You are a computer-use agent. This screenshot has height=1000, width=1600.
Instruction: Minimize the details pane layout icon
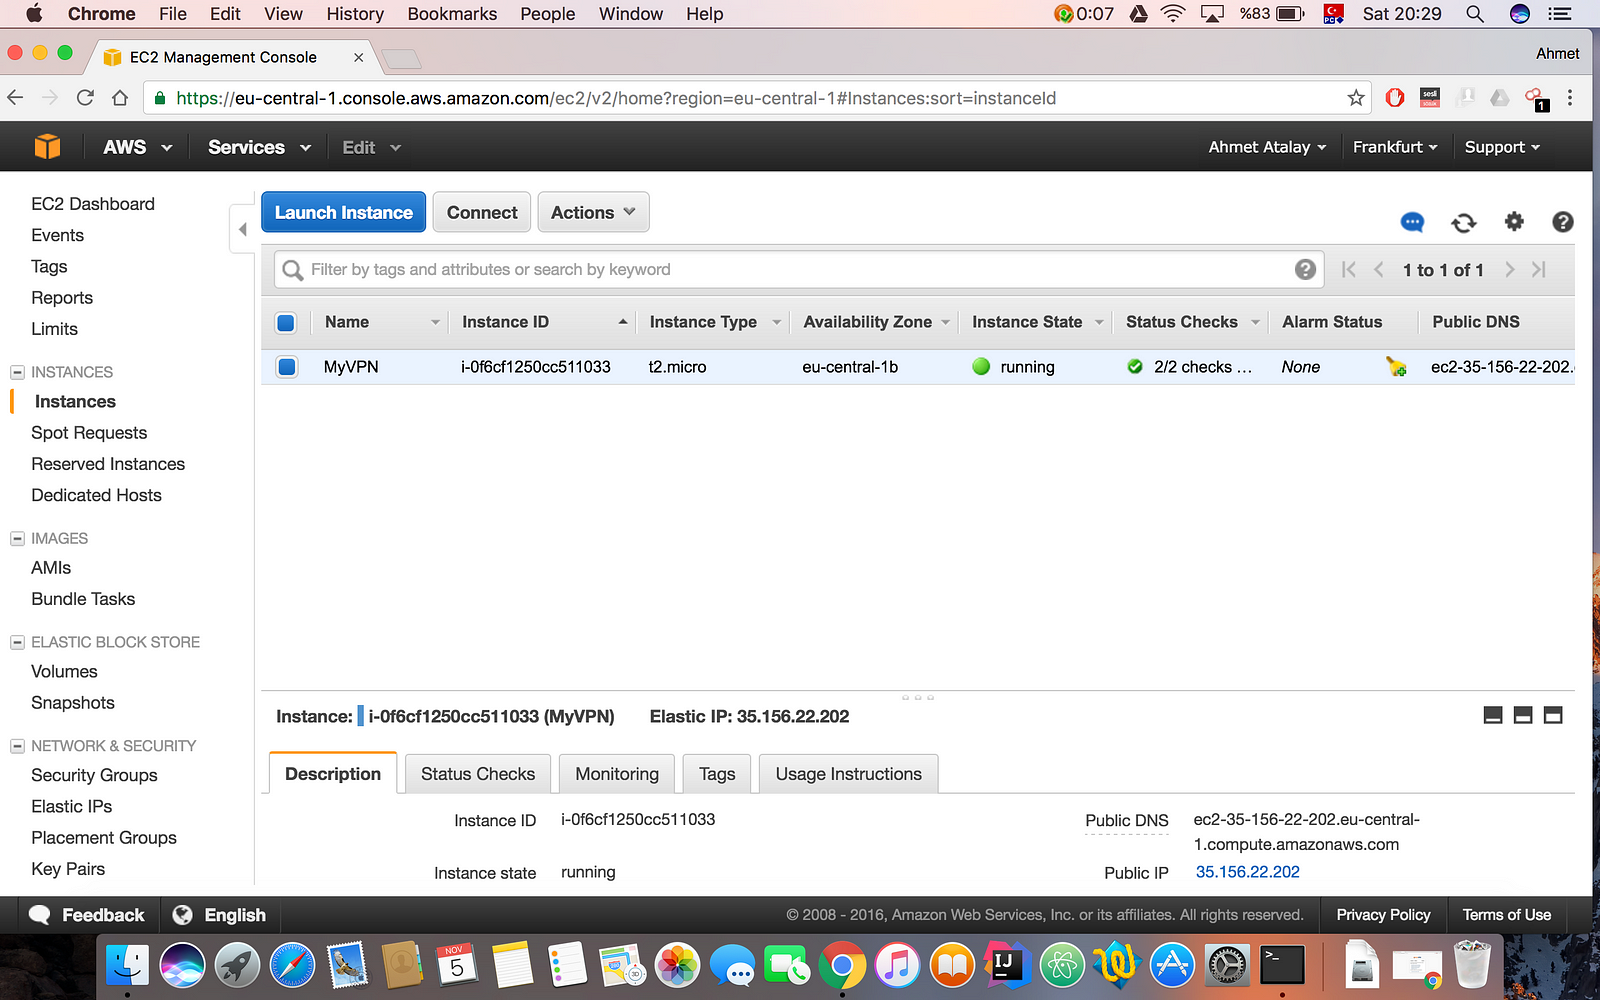point(1493,715)
